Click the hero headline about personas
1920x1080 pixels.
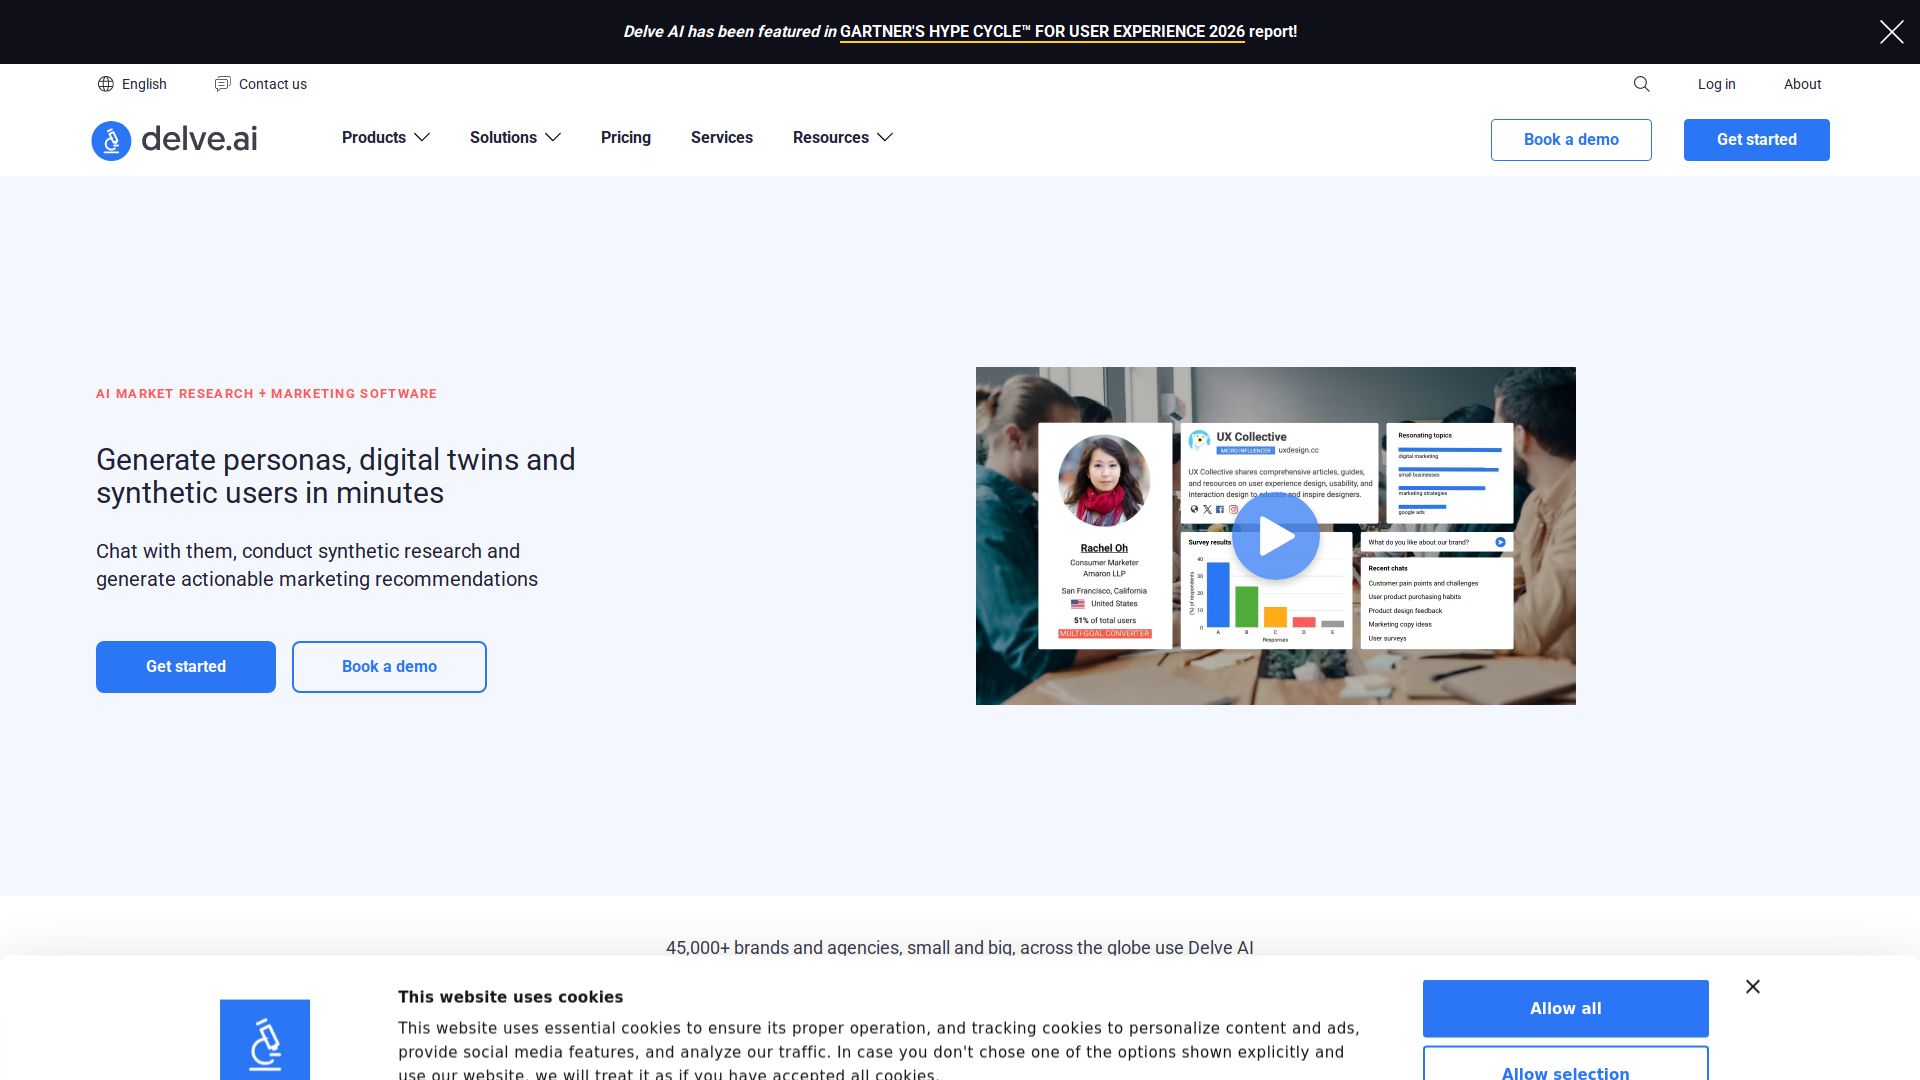(x=336, y=476)
